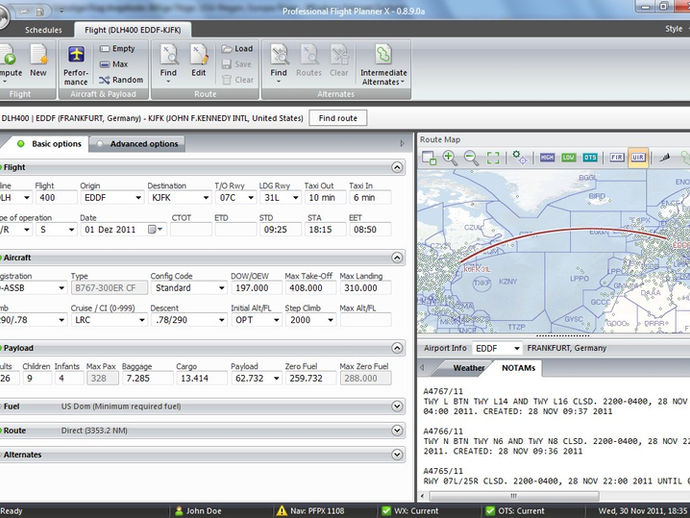
Task: Expand the Alternates section
Action: tap(397, 455)
